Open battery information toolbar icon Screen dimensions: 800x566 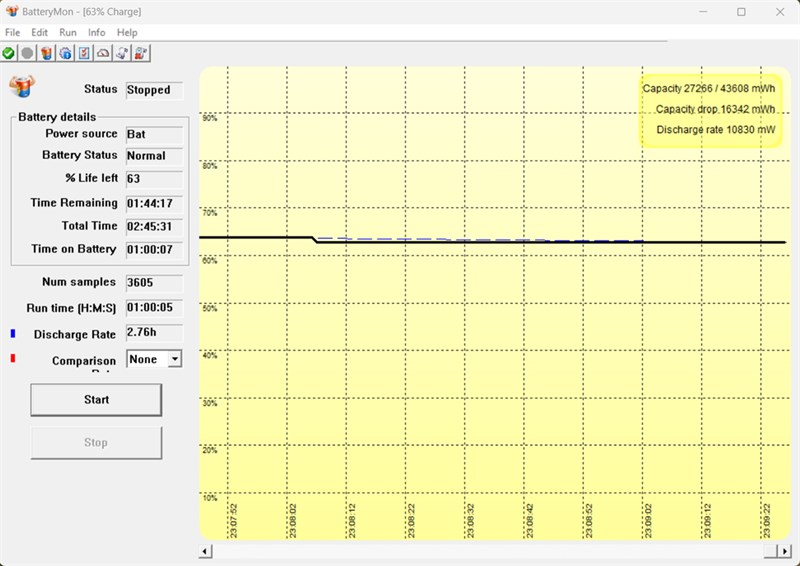[65, 53]
